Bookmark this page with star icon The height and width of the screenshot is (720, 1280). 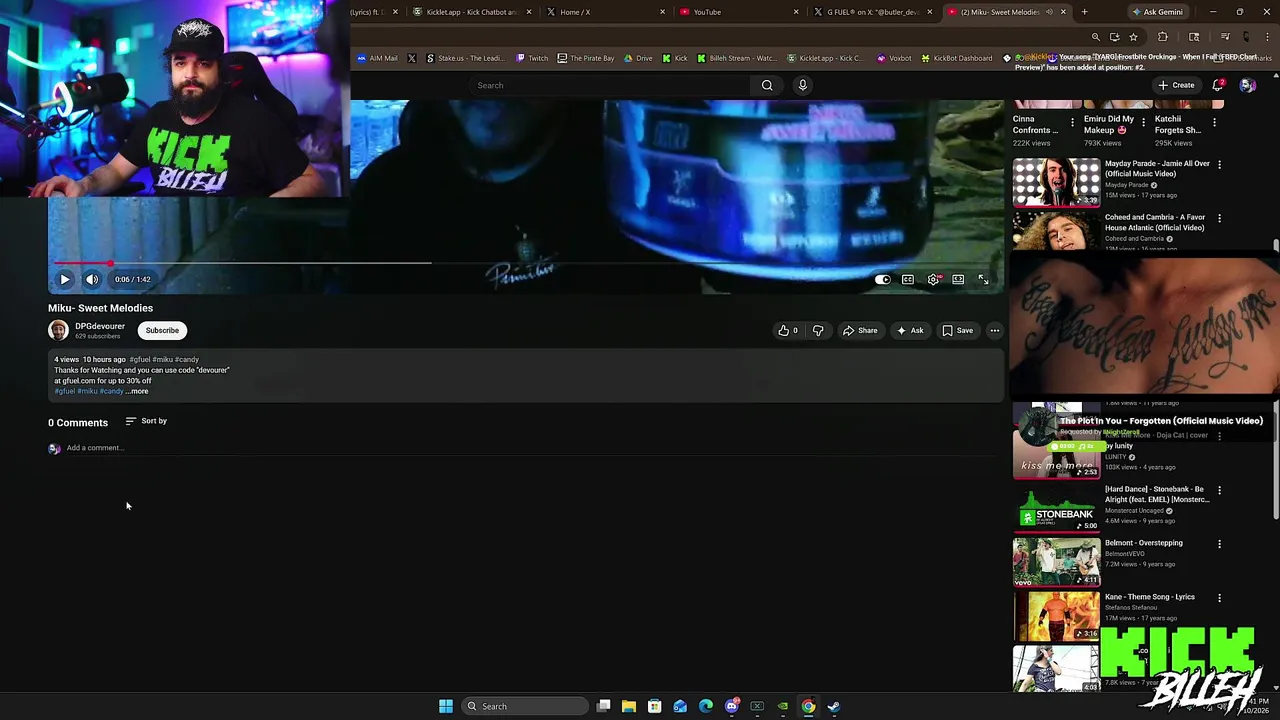(1133, 37)
